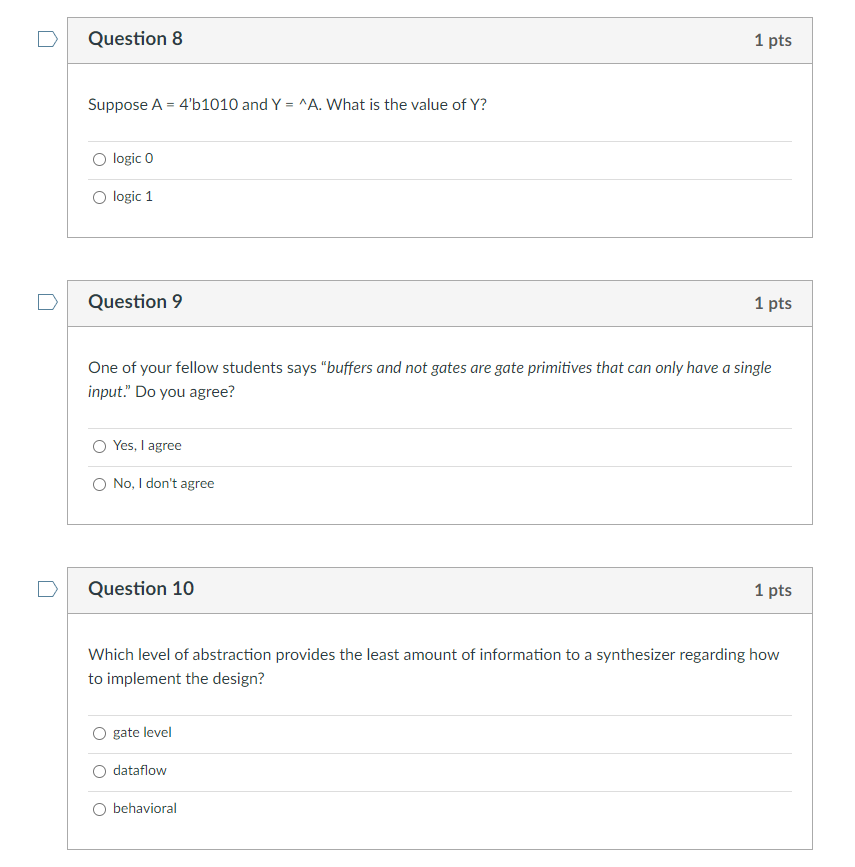855x867 pixels.
Task: Click the Question 8 header
Action: (x=135, y=39)
